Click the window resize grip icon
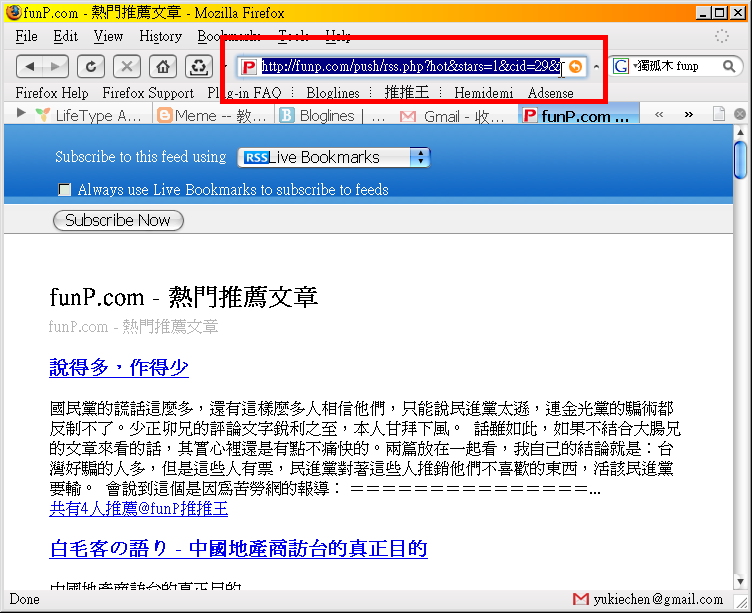This screenshot has width=752, height=613. (741, 601)
